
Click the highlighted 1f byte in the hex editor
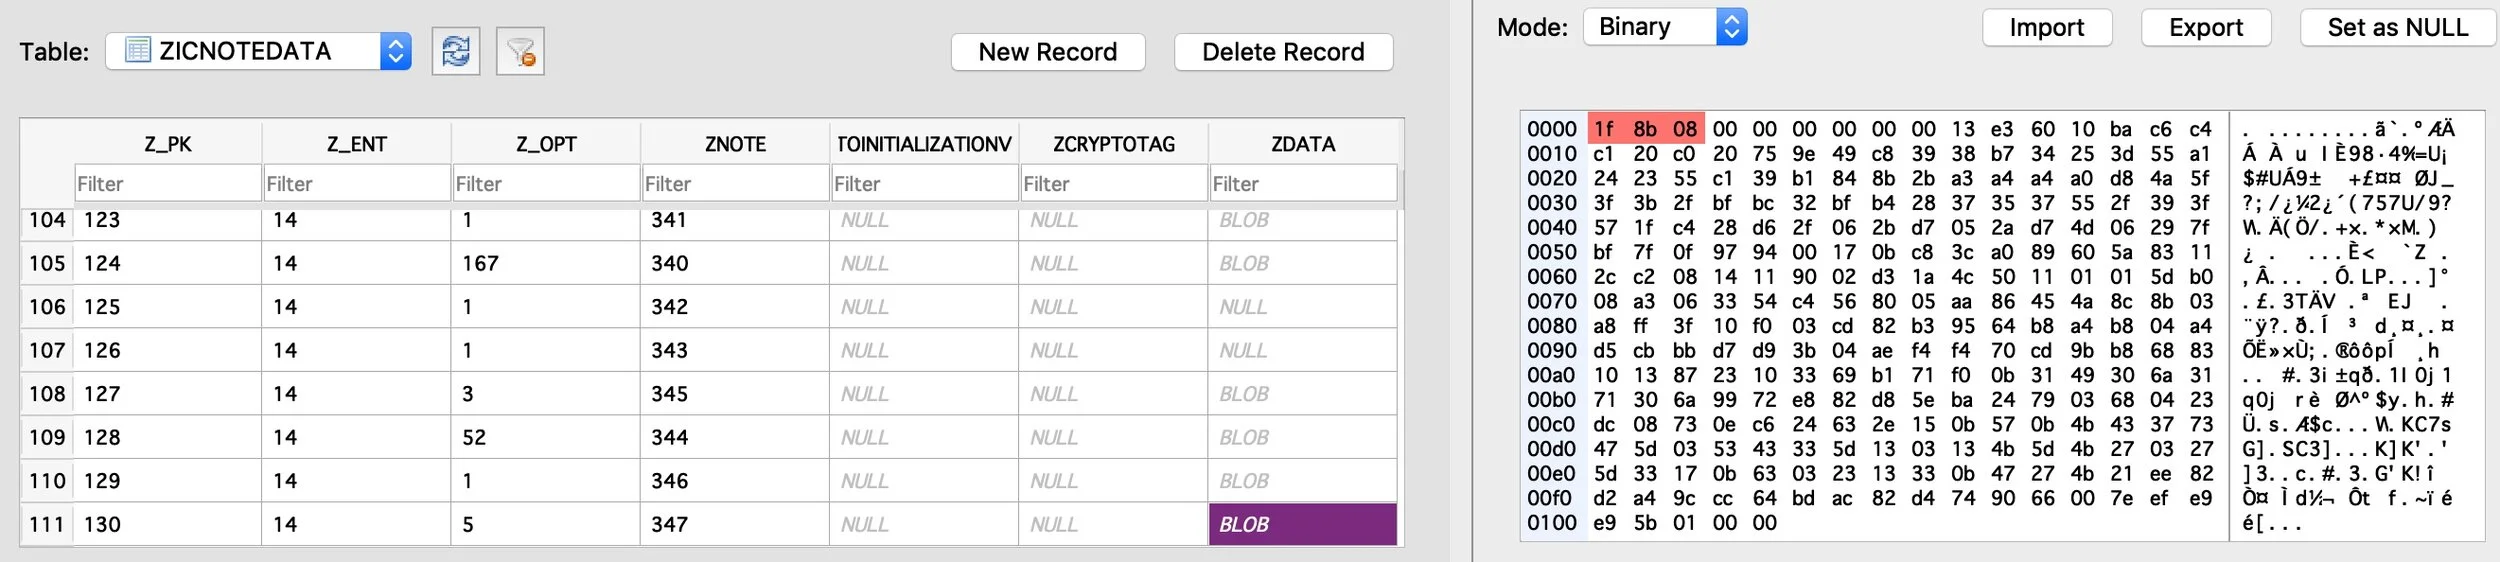coord(1604,129)
